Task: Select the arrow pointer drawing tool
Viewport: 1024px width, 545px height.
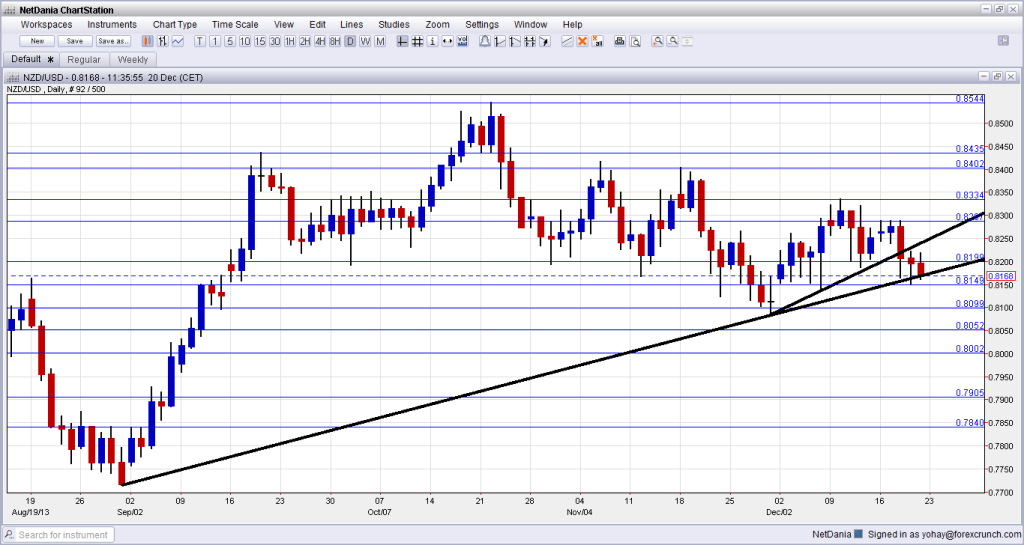Action: click(x=545, y=41)
